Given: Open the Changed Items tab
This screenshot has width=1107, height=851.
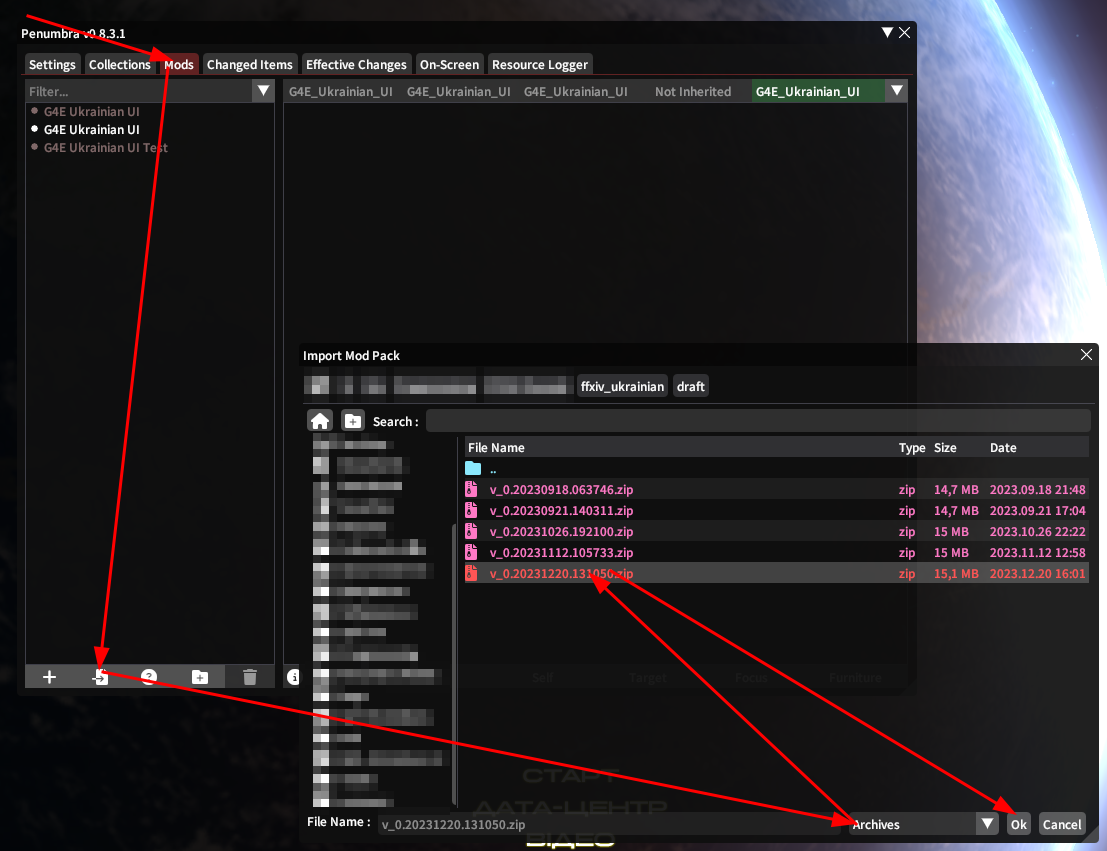Looking at the screenshot, I should coord(250,64).
